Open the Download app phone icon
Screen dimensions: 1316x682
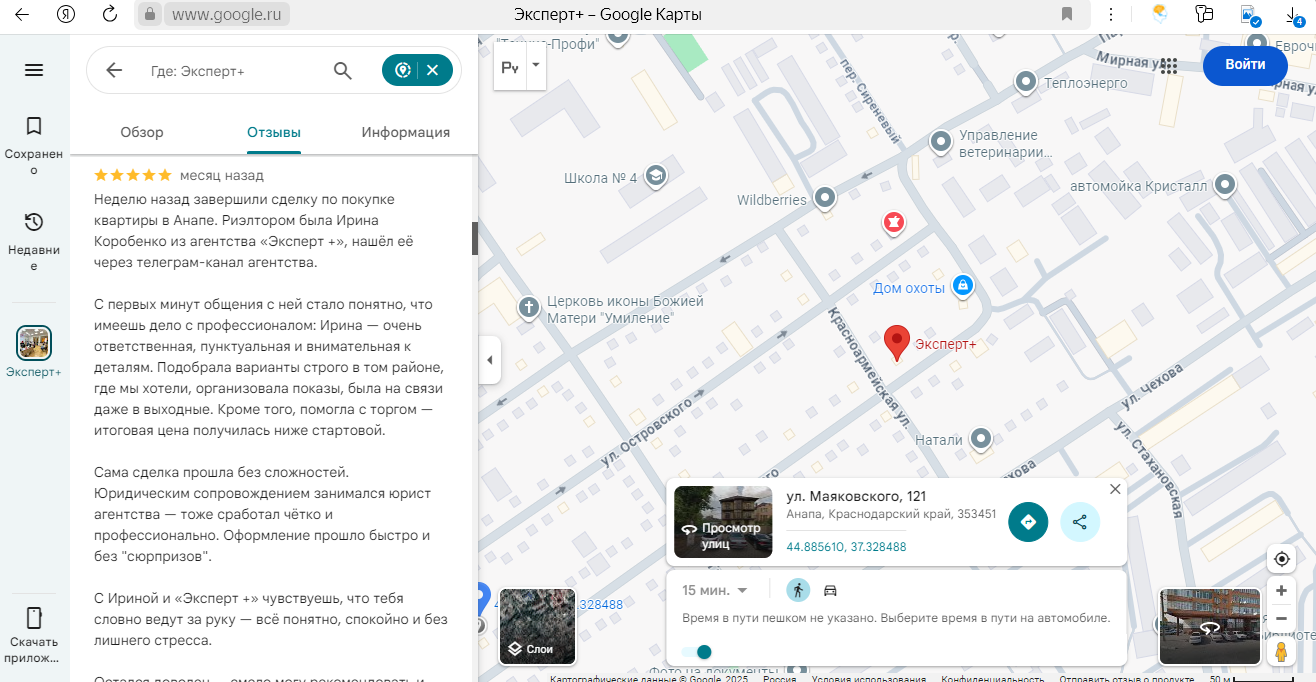pyautogui.click(x=34, y=617)
